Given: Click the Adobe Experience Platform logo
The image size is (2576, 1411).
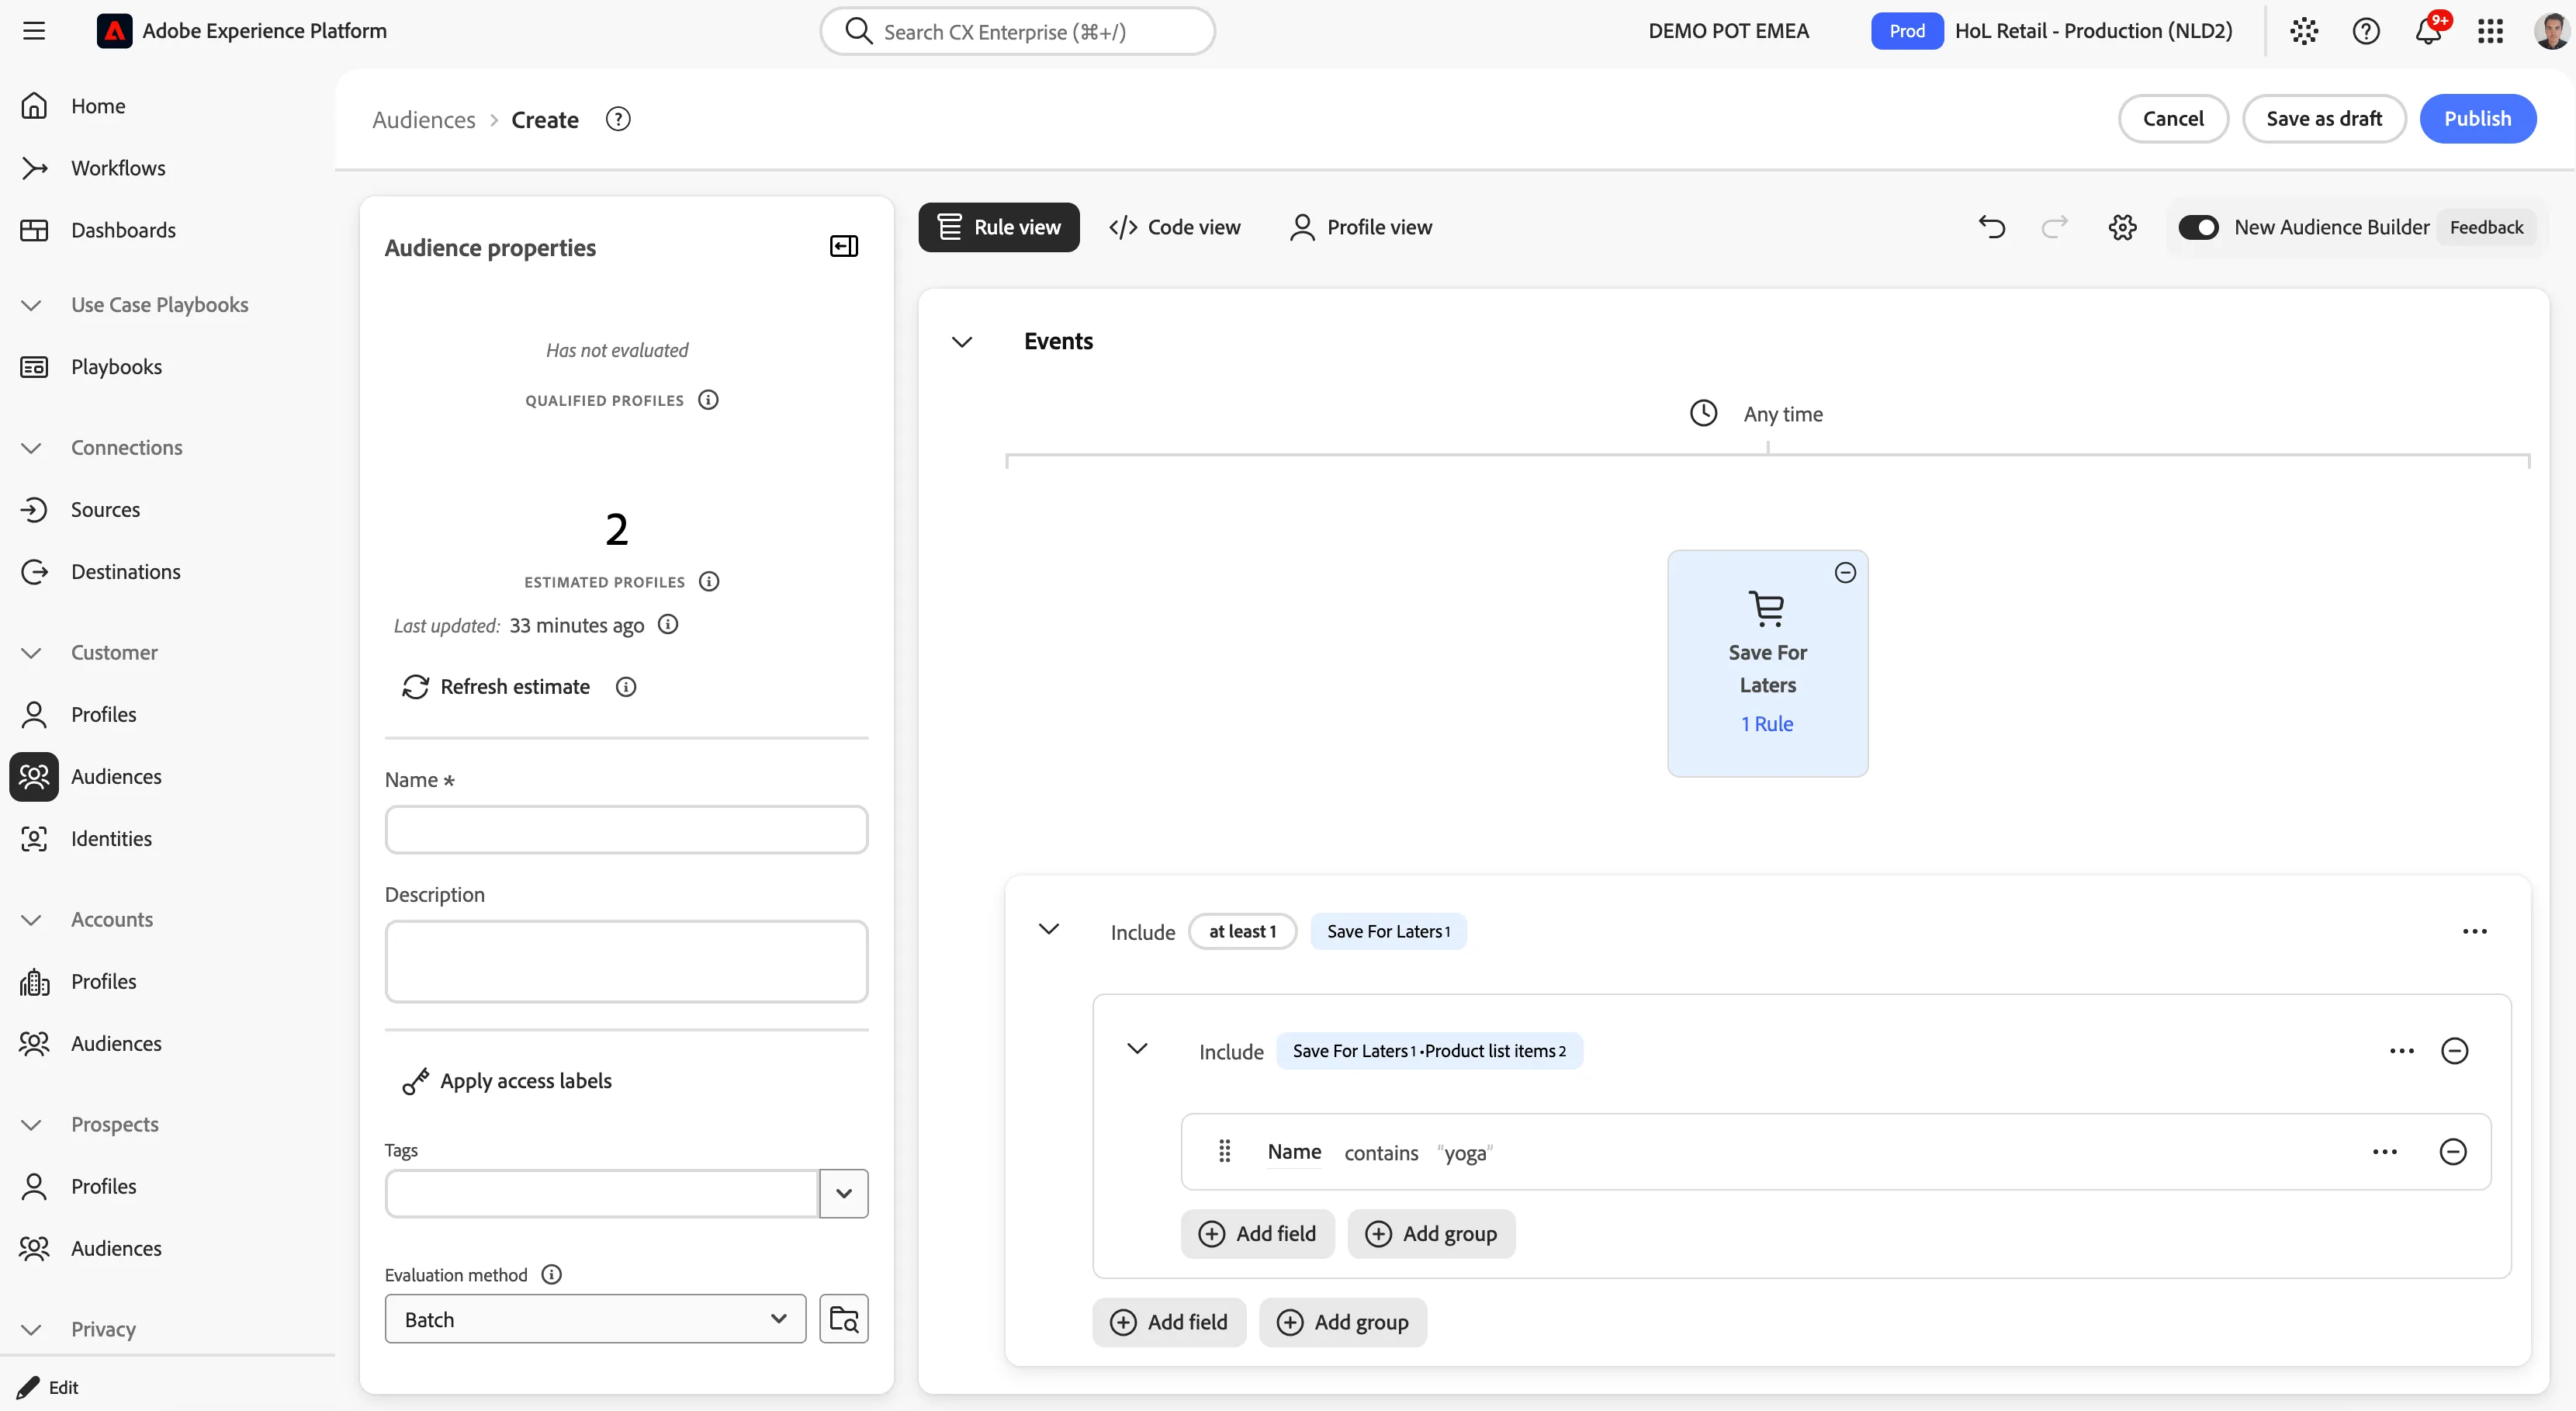Looking at the screenshot, I should coord(114,31).
